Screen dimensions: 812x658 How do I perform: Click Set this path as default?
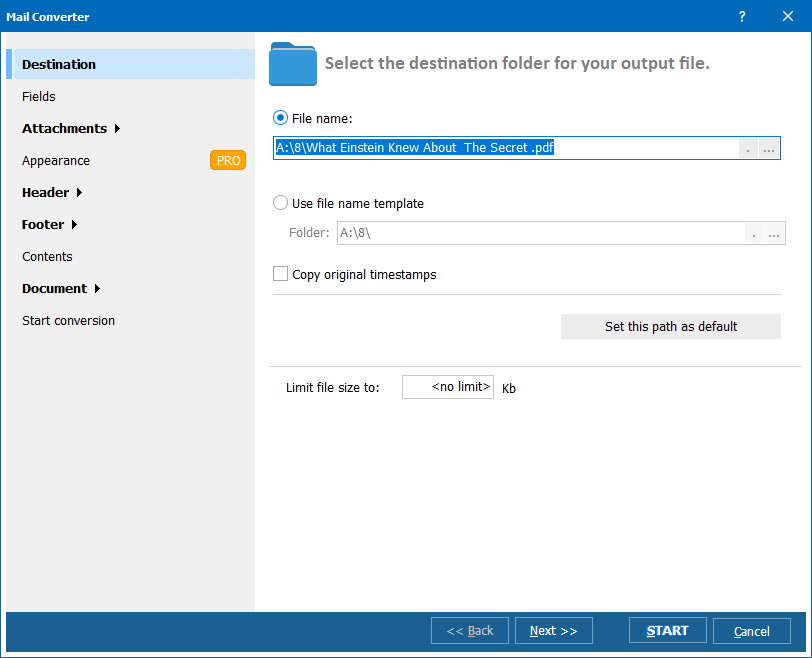pos(670,327)
